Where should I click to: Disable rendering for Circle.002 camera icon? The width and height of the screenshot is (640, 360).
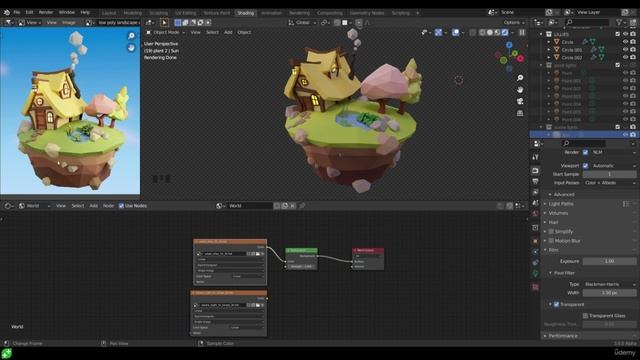click(633, 57)
